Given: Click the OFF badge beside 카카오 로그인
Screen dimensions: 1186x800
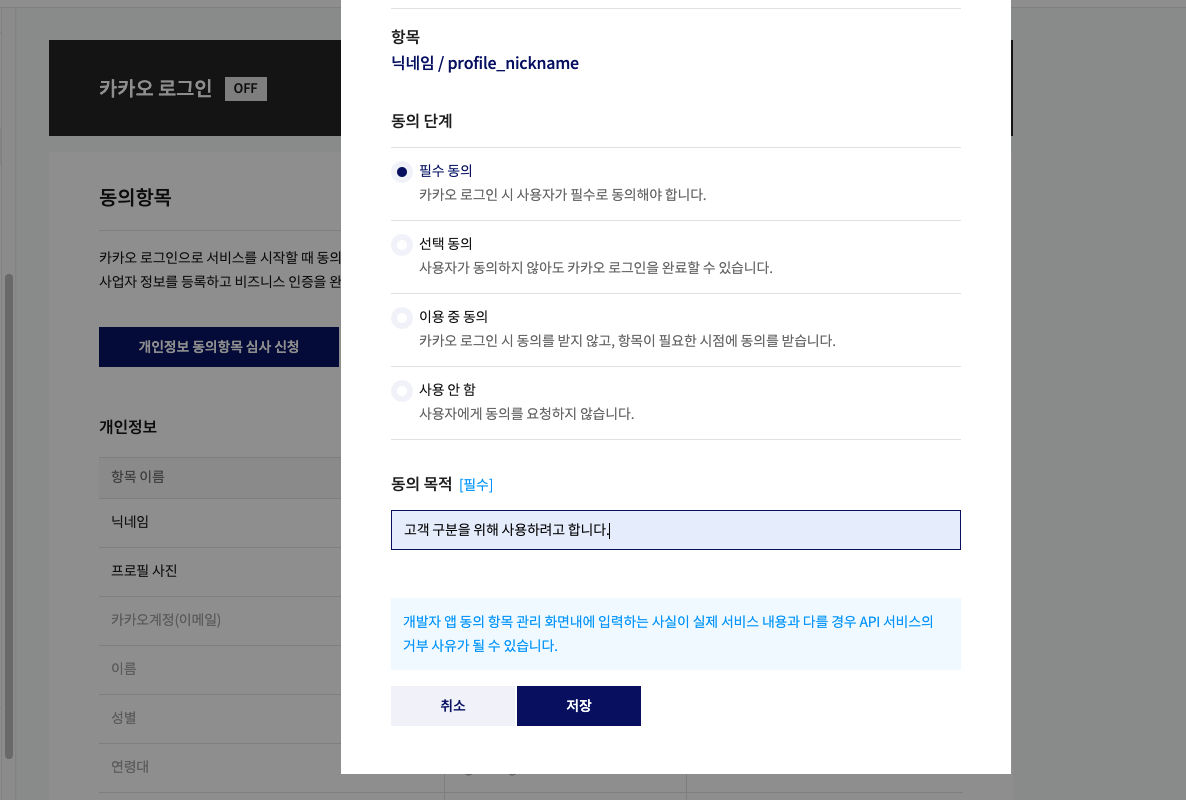Looking at the screenshot, I should [246, 88].
